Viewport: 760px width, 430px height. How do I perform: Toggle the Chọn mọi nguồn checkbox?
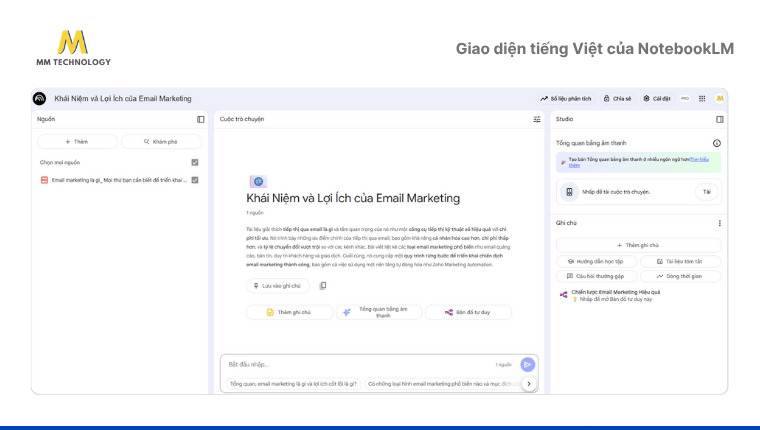195,162
